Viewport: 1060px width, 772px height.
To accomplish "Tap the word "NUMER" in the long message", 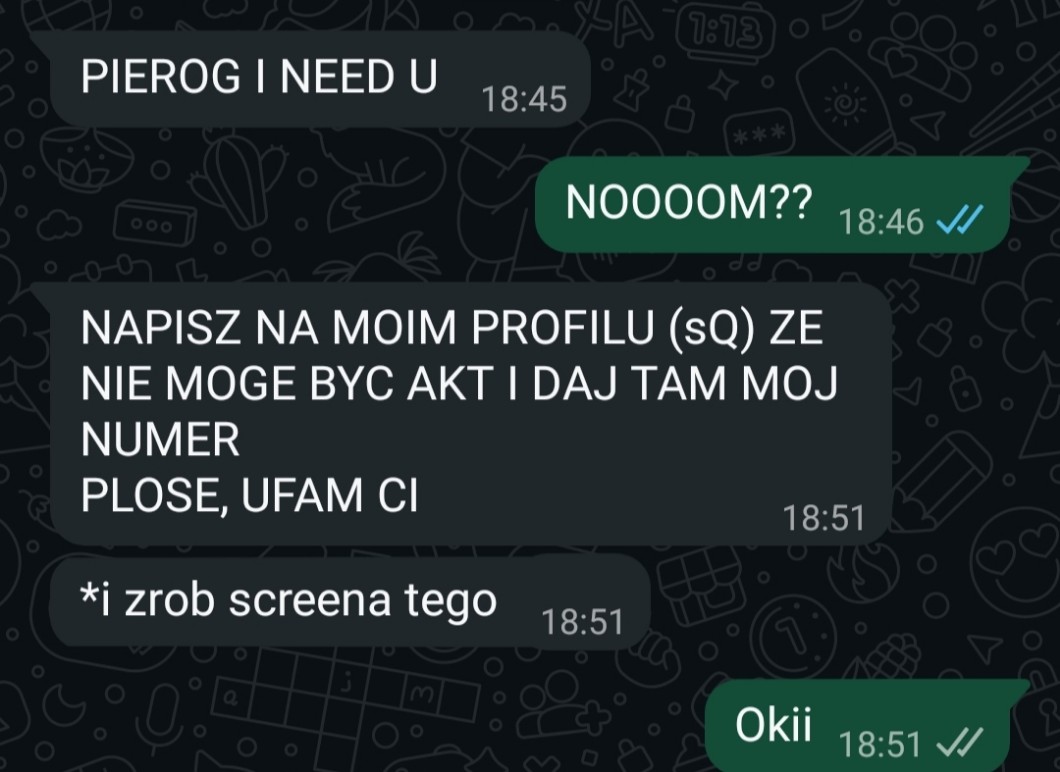I will pos(160,440).
